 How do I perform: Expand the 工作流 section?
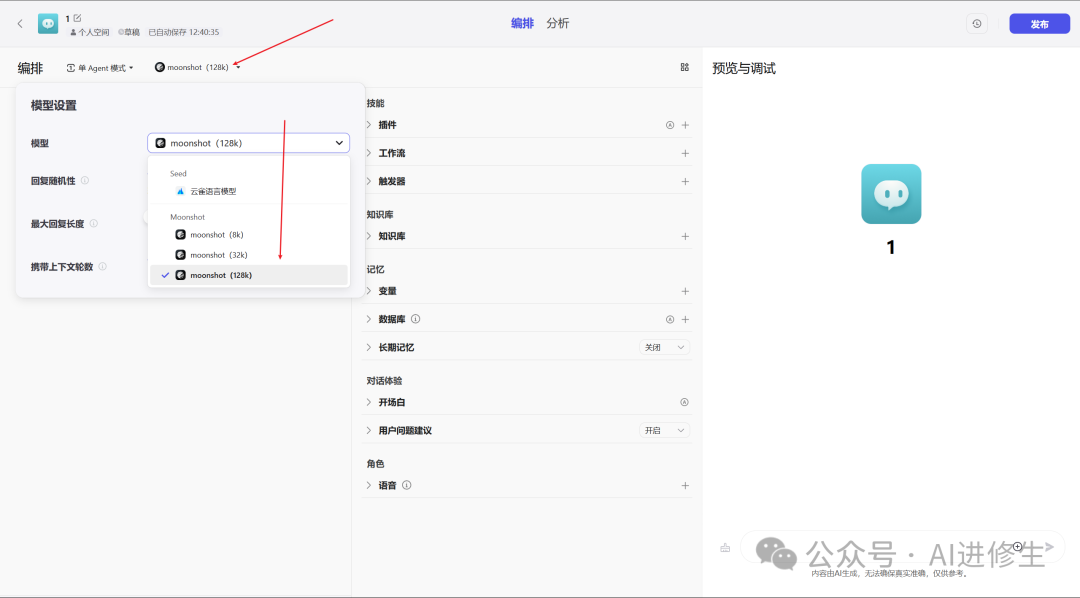click(x=369, y=153)
